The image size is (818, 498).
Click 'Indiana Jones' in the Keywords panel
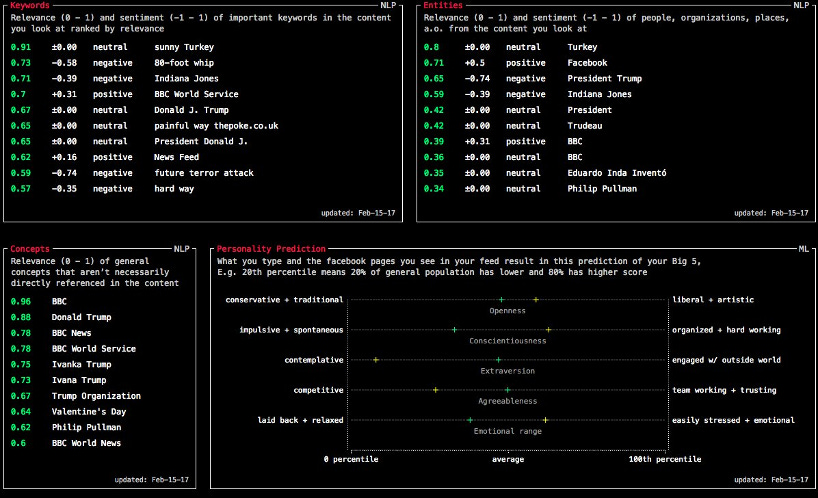click(x=186, y=78)
